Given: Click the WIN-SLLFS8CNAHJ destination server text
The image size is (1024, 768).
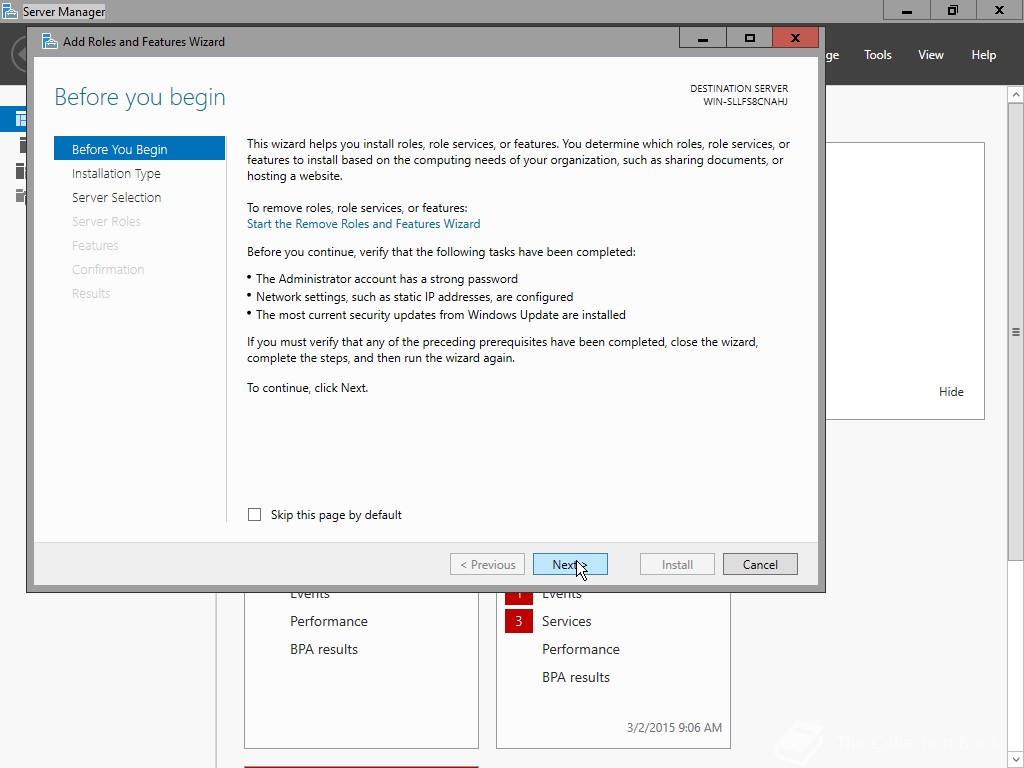Looking at the screenshot, I should [745, 102].
